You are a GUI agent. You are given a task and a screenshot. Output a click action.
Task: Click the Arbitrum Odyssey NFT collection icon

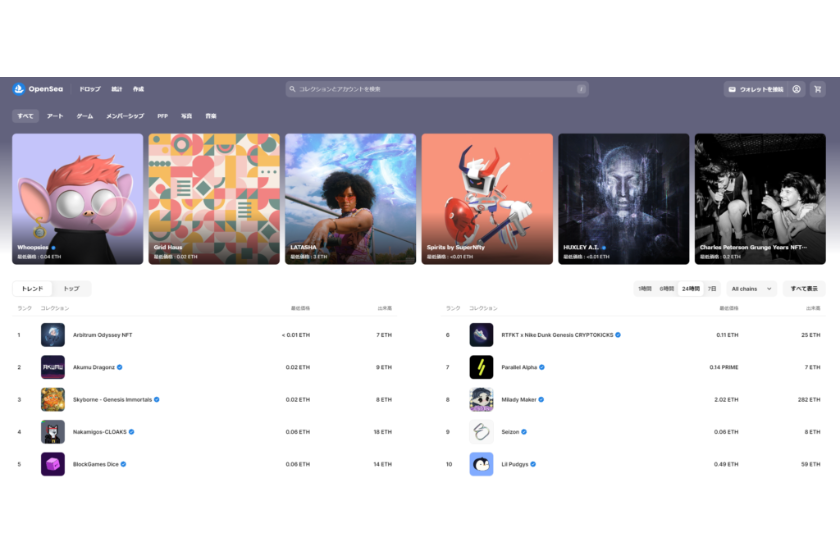[52, 335]
